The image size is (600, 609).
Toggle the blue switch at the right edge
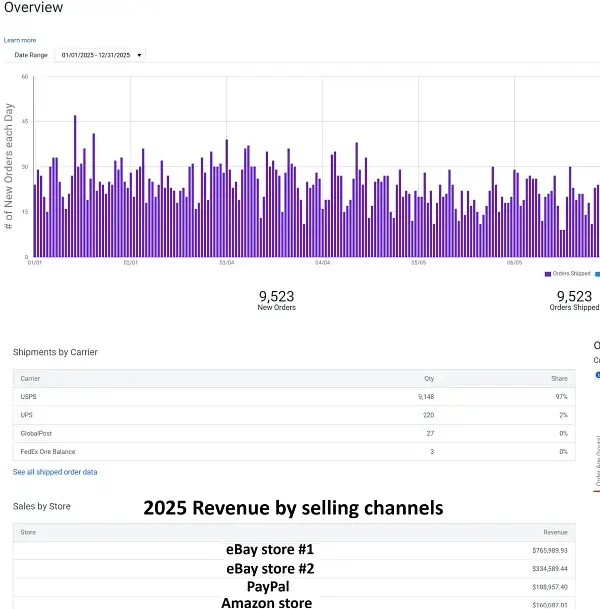pos(597,375)
